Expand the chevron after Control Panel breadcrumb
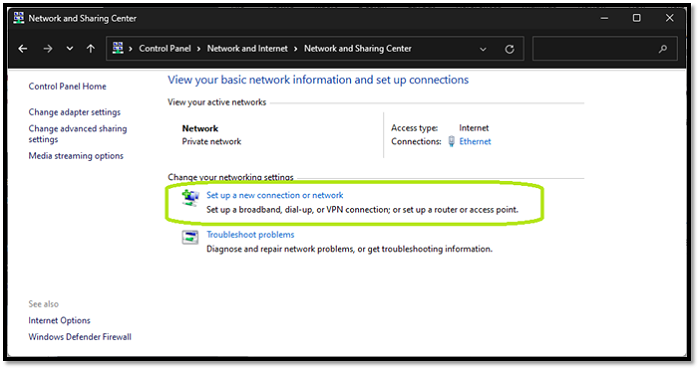The image size is (700, 370). tap(199, 49)
